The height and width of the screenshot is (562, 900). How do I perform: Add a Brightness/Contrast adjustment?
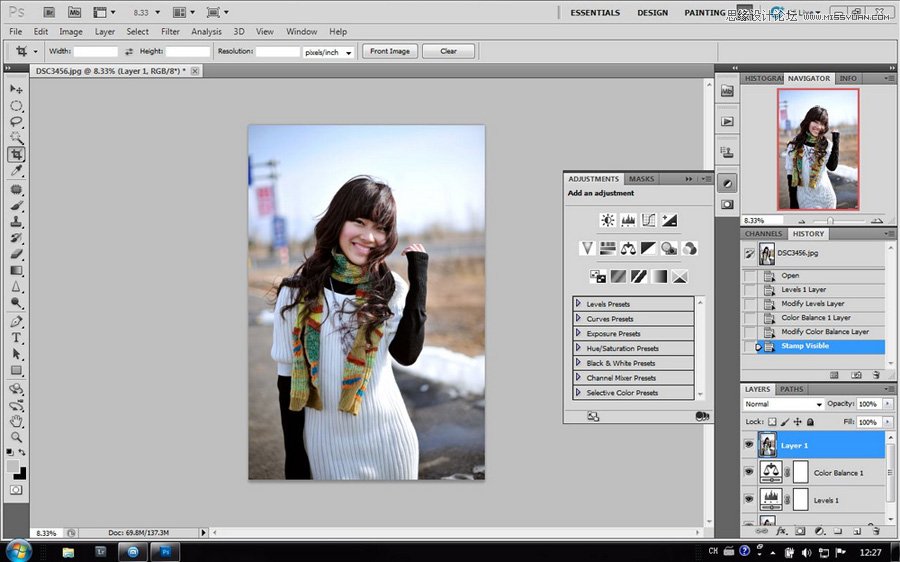point(607,220)
